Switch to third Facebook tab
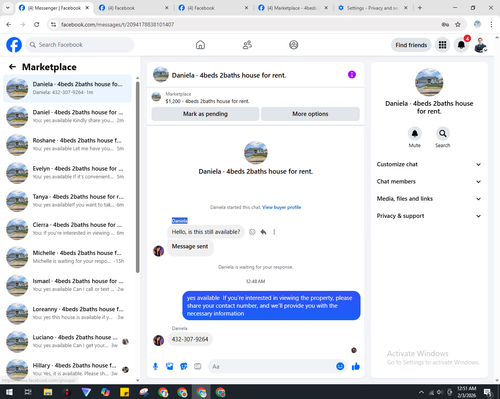The image size is (500, 399). [x=214, y=8]
